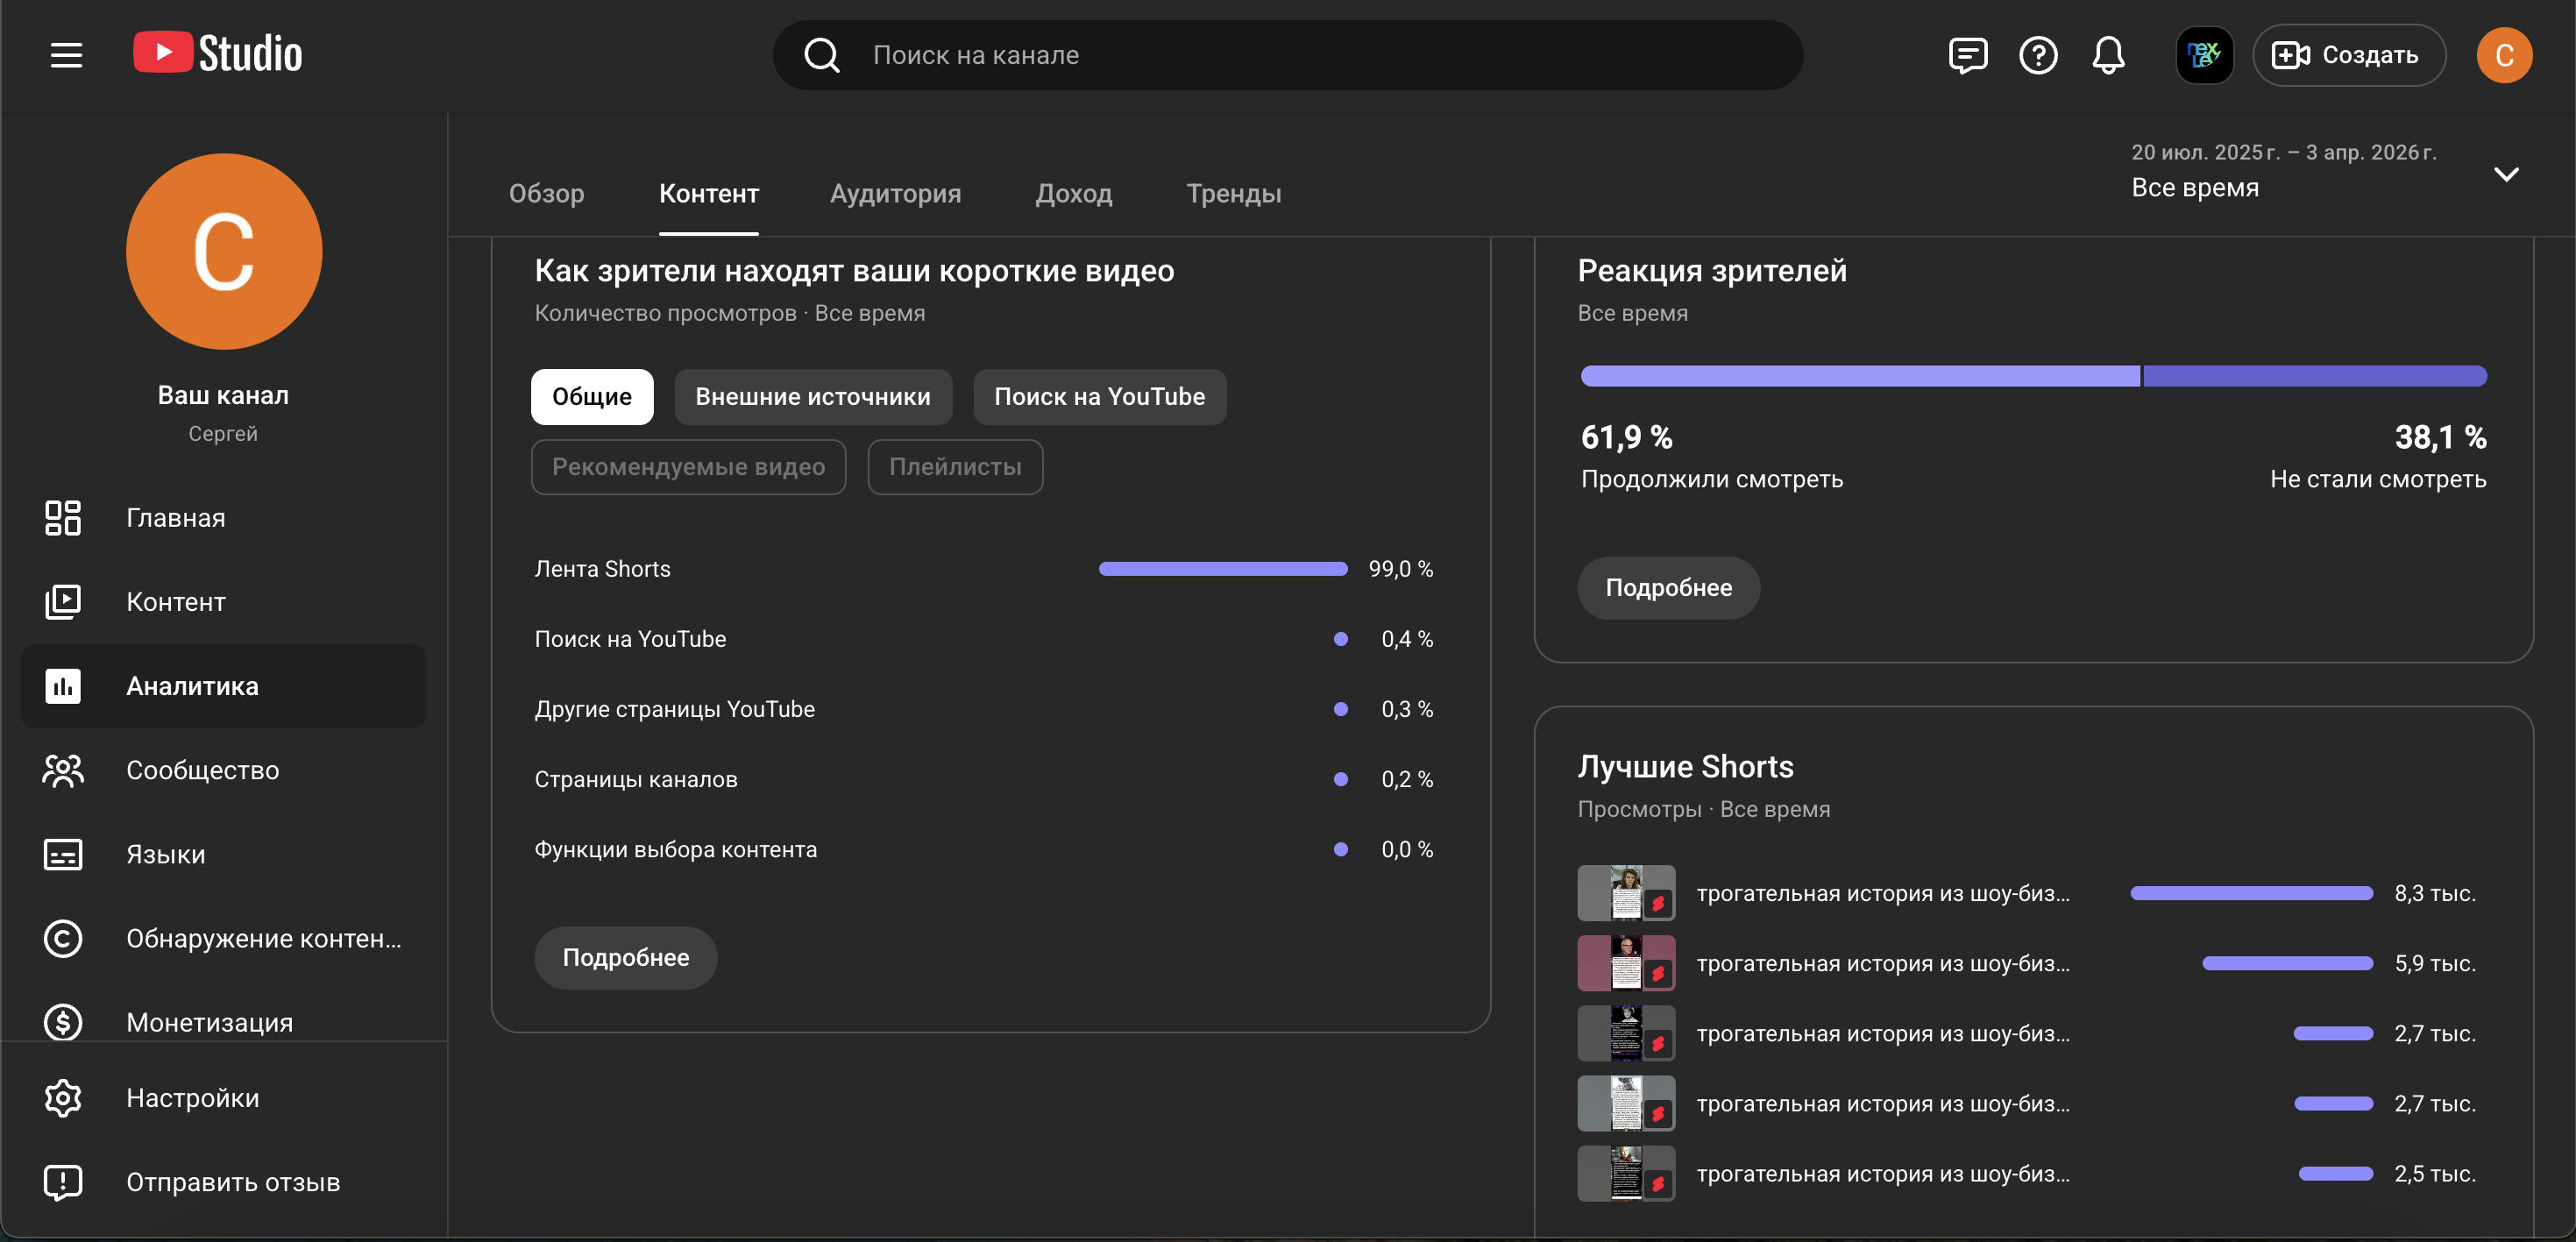Open the Создать create menu
This screenshot has width=2576, height=1242.
[x=2347, y=55]
